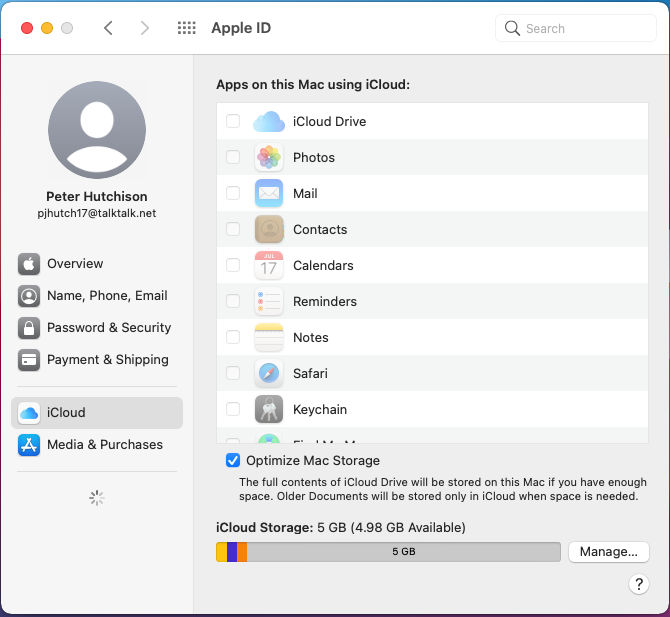Tick the Reminders checkbox
Image resolution: width=670 pixels, height=617 pixels.
coord(233,301)
